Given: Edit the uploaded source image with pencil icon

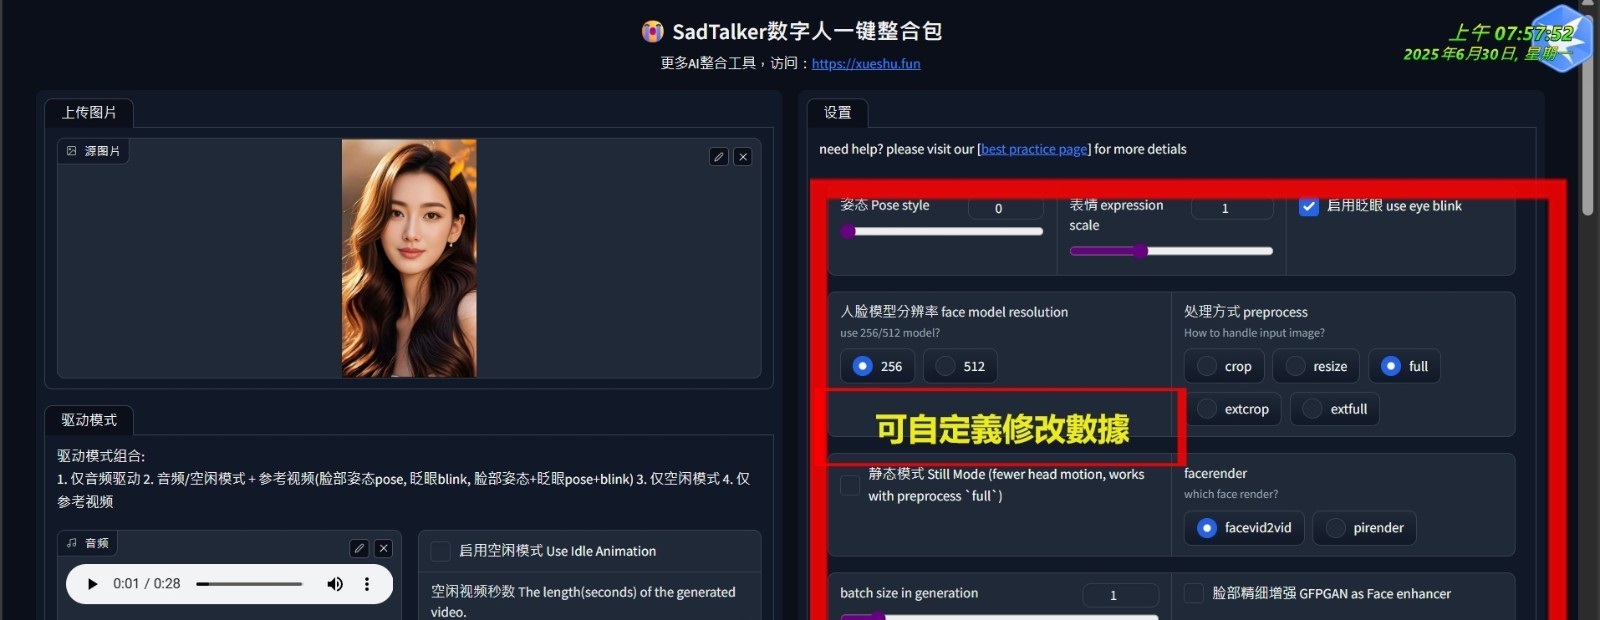Looking at the screenshot, I should click(718, 157).
